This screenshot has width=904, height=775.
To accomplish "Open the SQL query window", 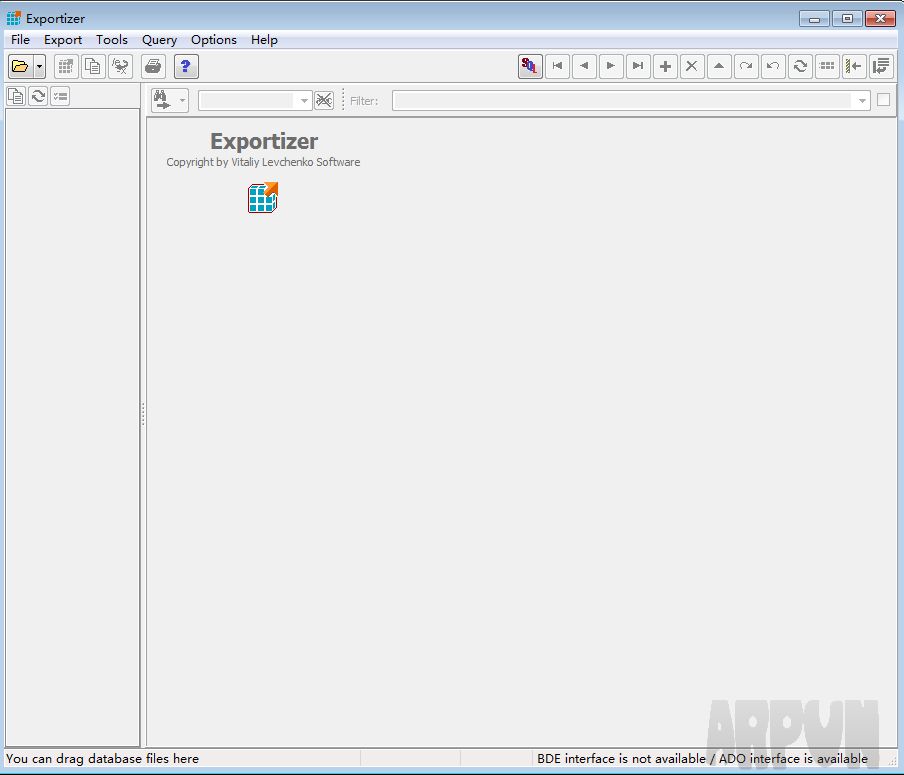I will pyautogui.click(x=530, y=66).
